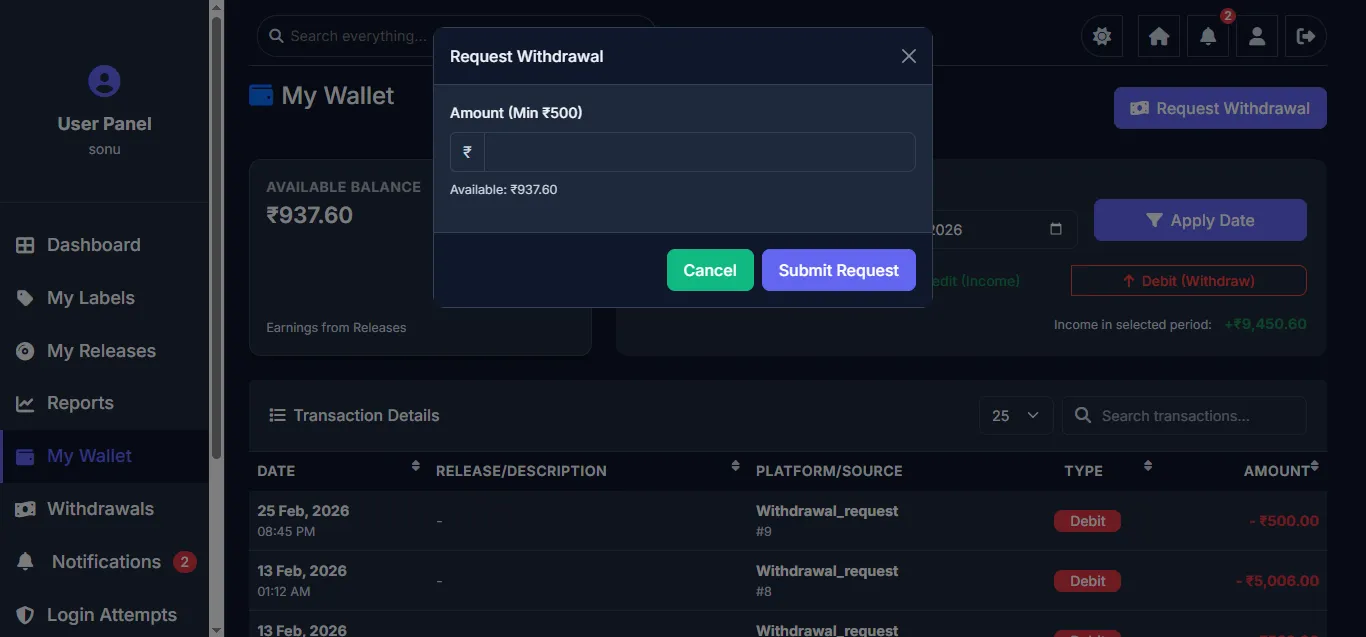This screenshot has height=637, width=1366.
Task: Open Login Attempts in sidebar
Action: click(104, 615)
